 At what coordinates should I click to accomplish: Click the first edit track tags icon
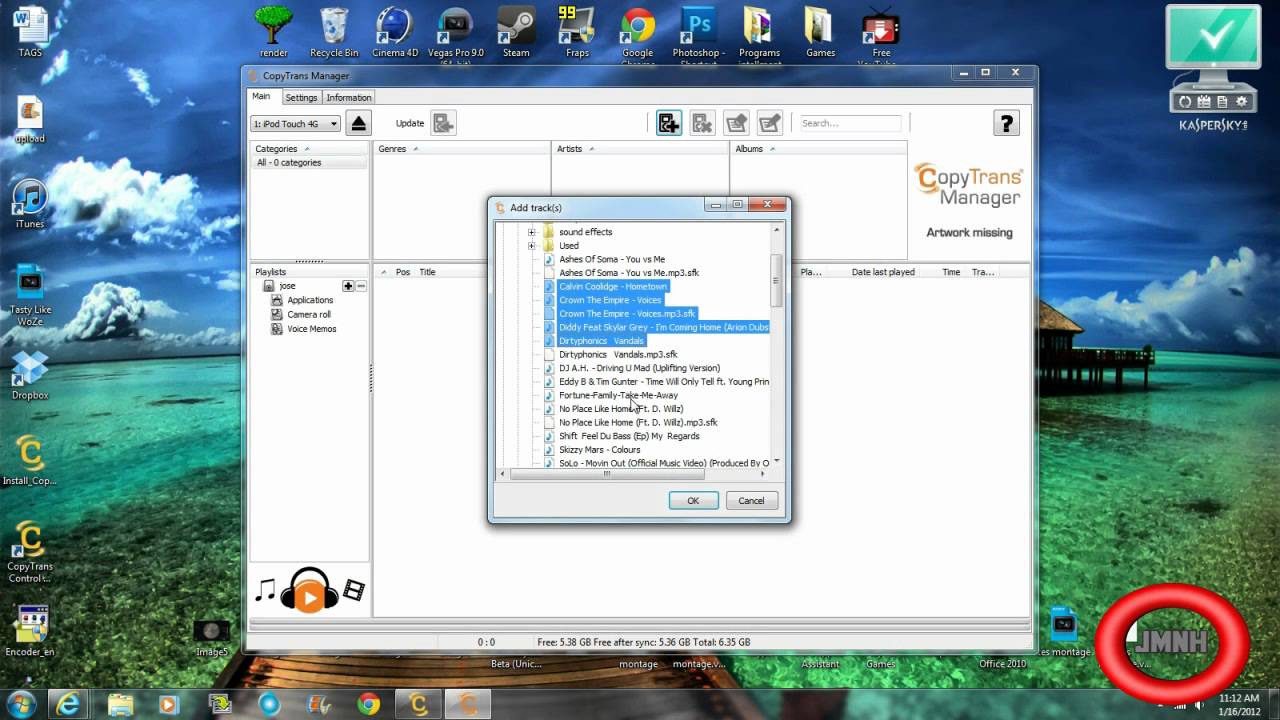[737, 123]
